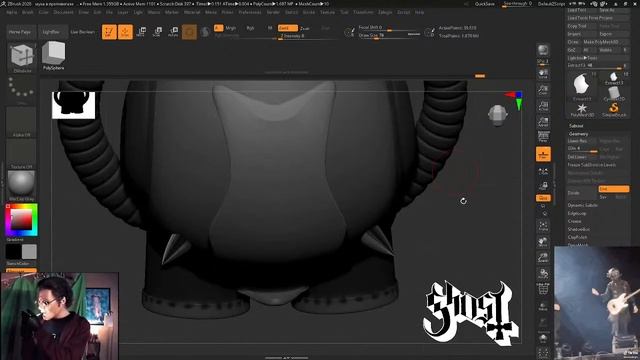Expand EdgeLoop section
This screenshot has height=360, width=640.
pyautogui.click(x=577, y=213)
